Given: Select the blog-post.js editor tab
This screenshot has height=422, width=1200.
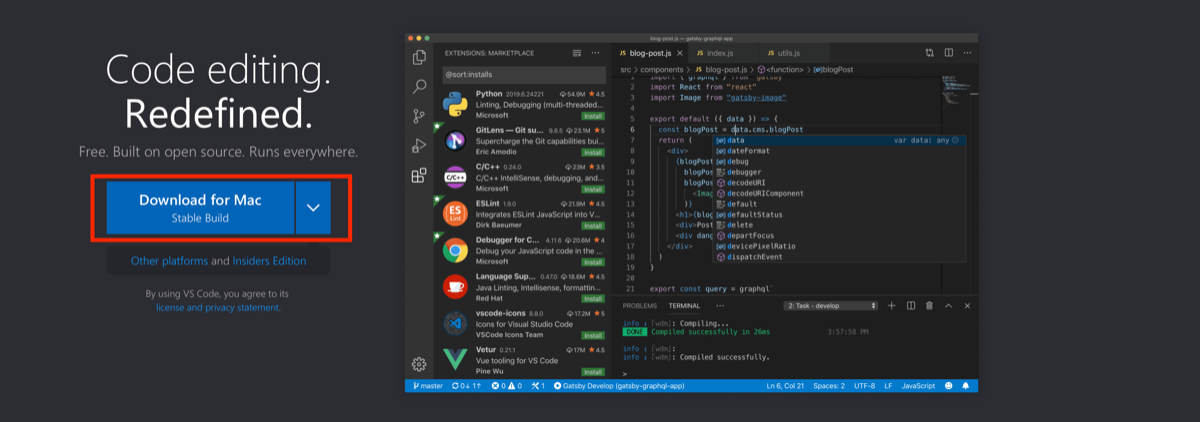Looking at the screenshot, I should pyautogui.click(x=649, y=52).
